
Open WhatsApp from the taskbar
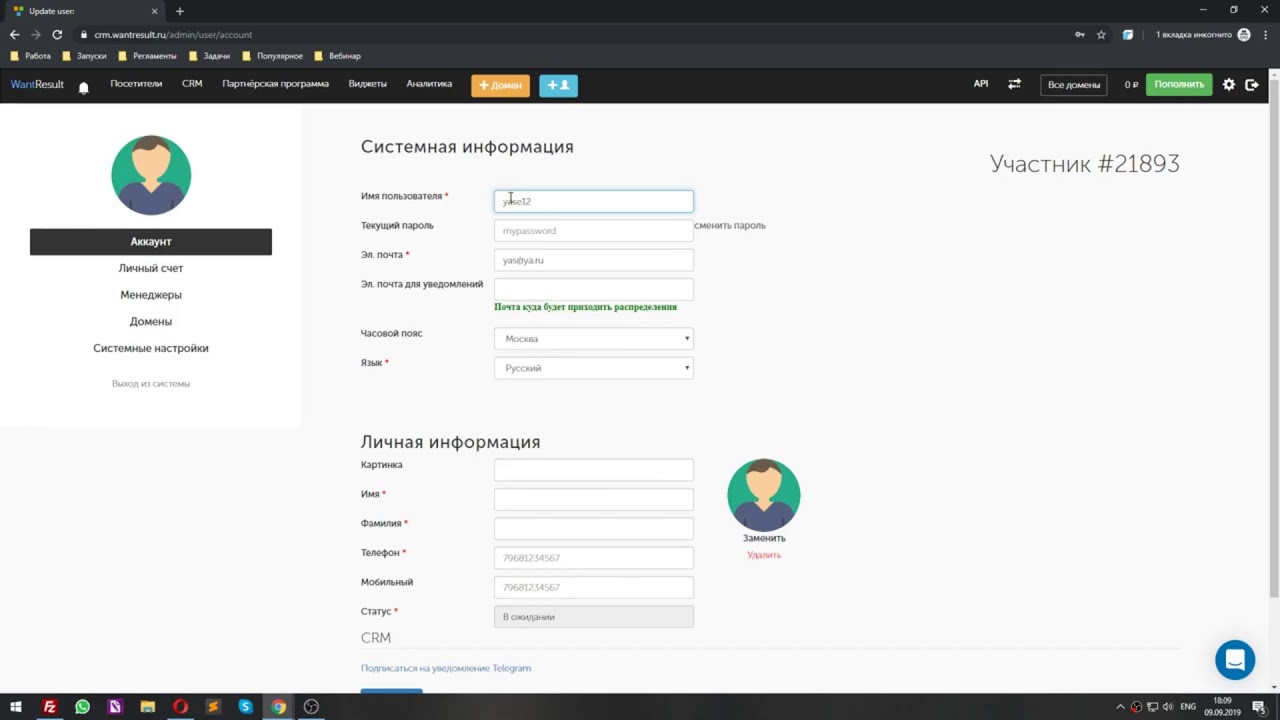(82, 707)
